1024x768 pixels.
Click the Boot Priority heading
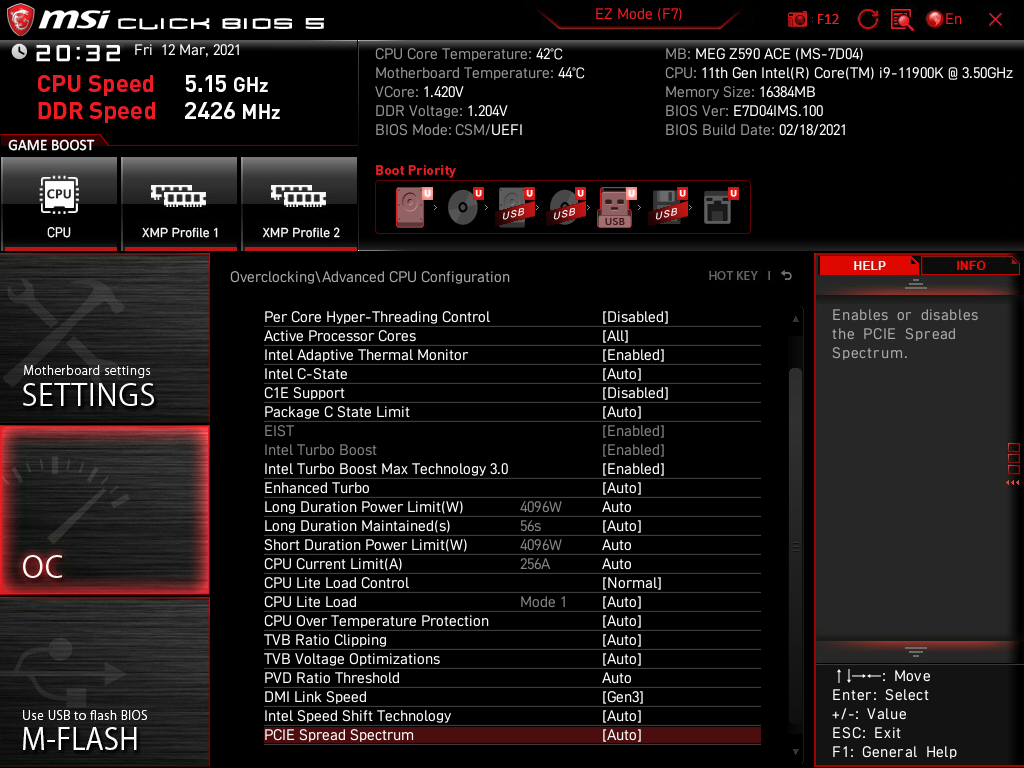415,170
